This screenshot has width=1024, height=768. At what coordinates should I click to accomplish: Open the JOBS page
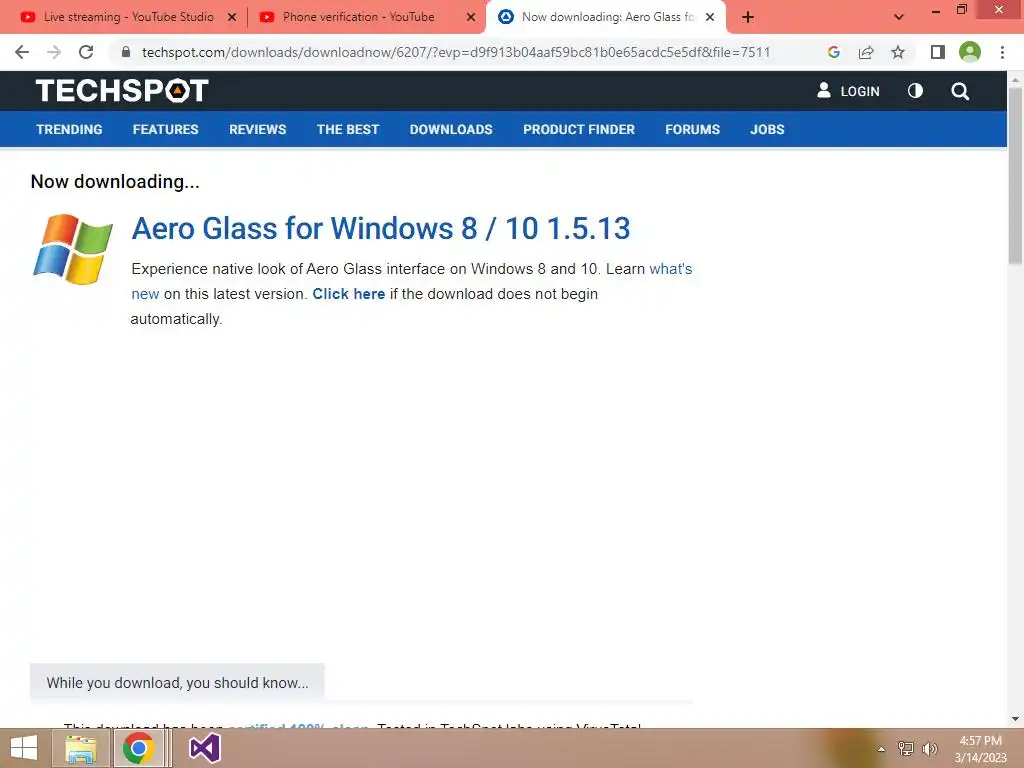[x=767, y=129]
